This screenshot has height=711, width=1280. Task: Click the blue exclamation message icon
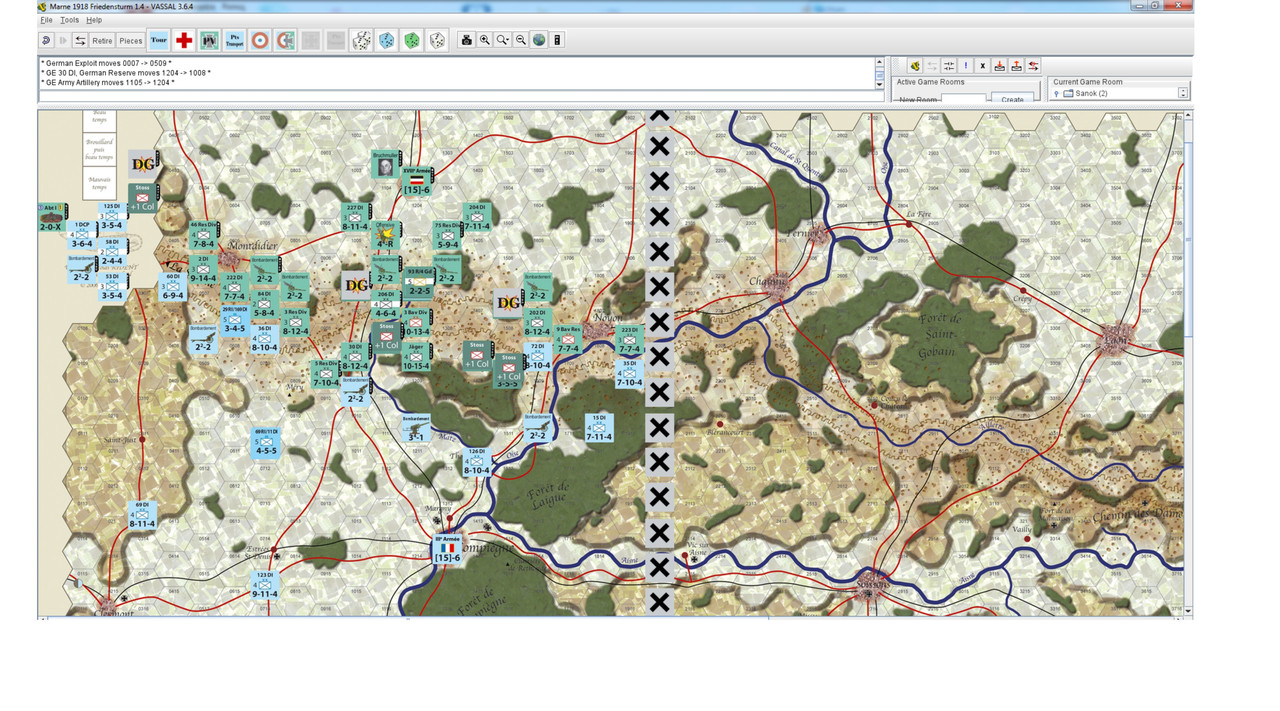tap(966, 66)
